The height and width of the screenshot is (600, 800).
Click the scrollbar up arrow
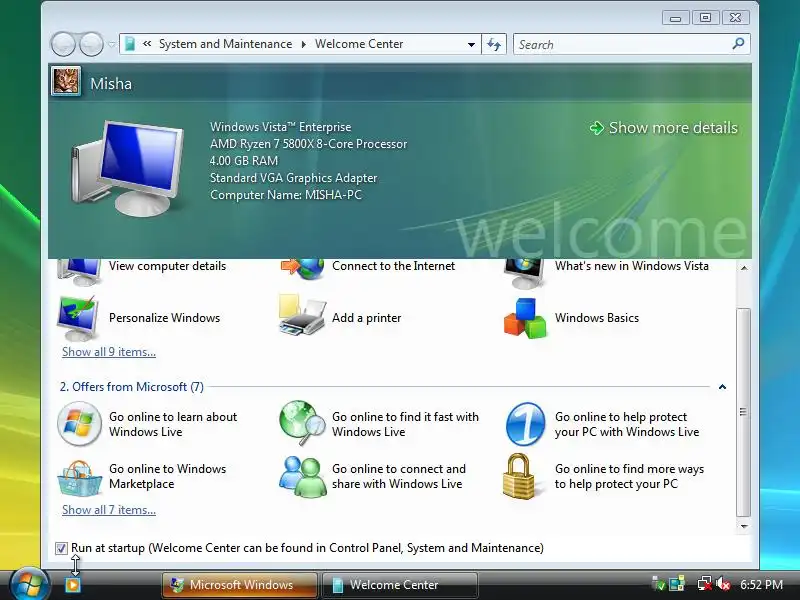[x=744, y=268]
